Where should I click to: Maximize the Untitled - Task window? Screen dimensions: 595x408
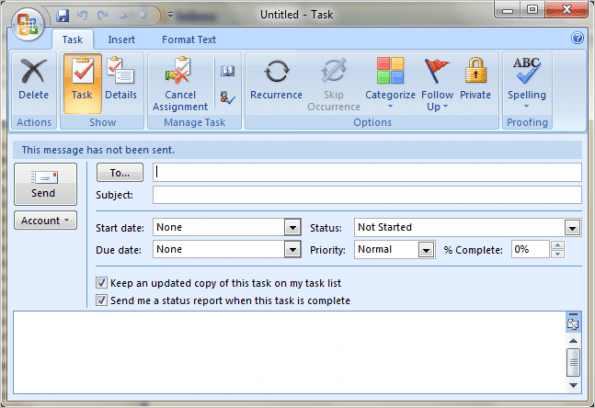tap(532, 9)
